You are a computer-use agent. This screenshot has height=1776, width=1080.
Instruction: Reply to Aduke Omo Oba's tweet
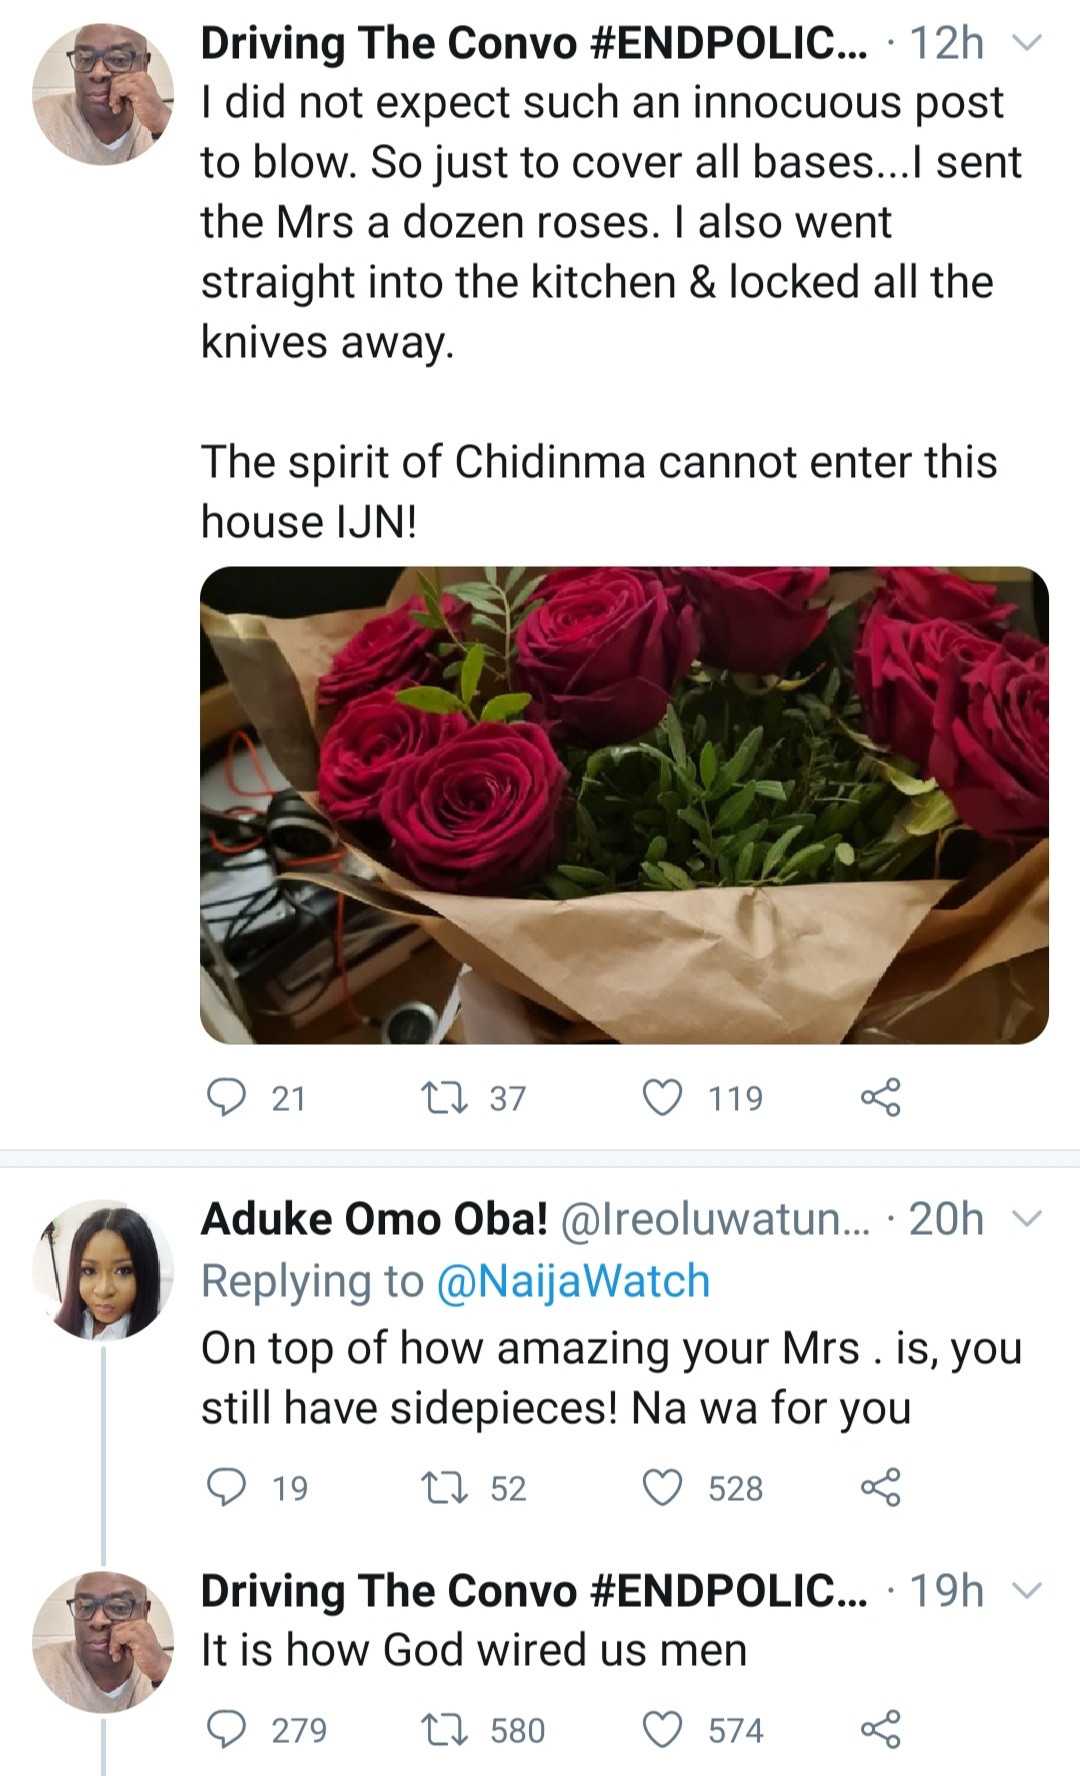click(x=226, y=1487)
